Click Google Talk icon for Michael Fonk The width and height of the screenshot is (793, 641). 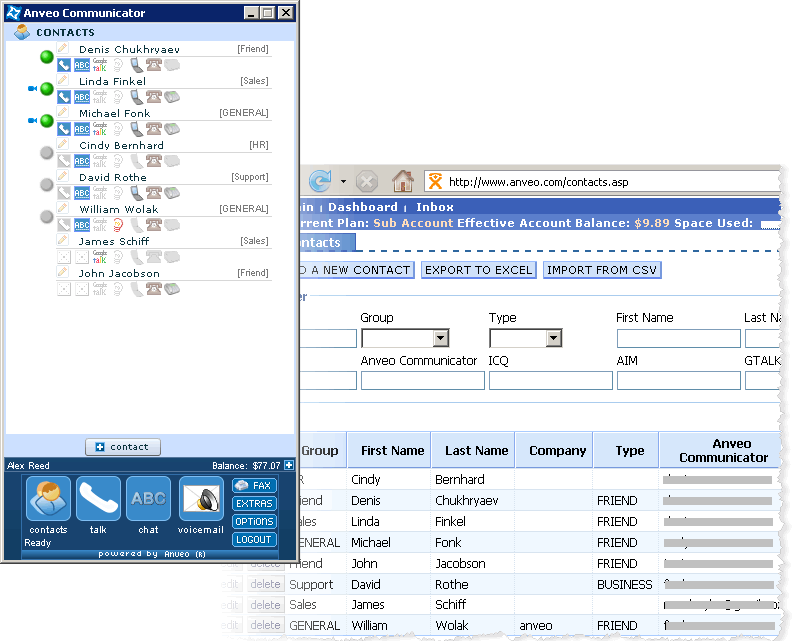[x=100, y=129]
